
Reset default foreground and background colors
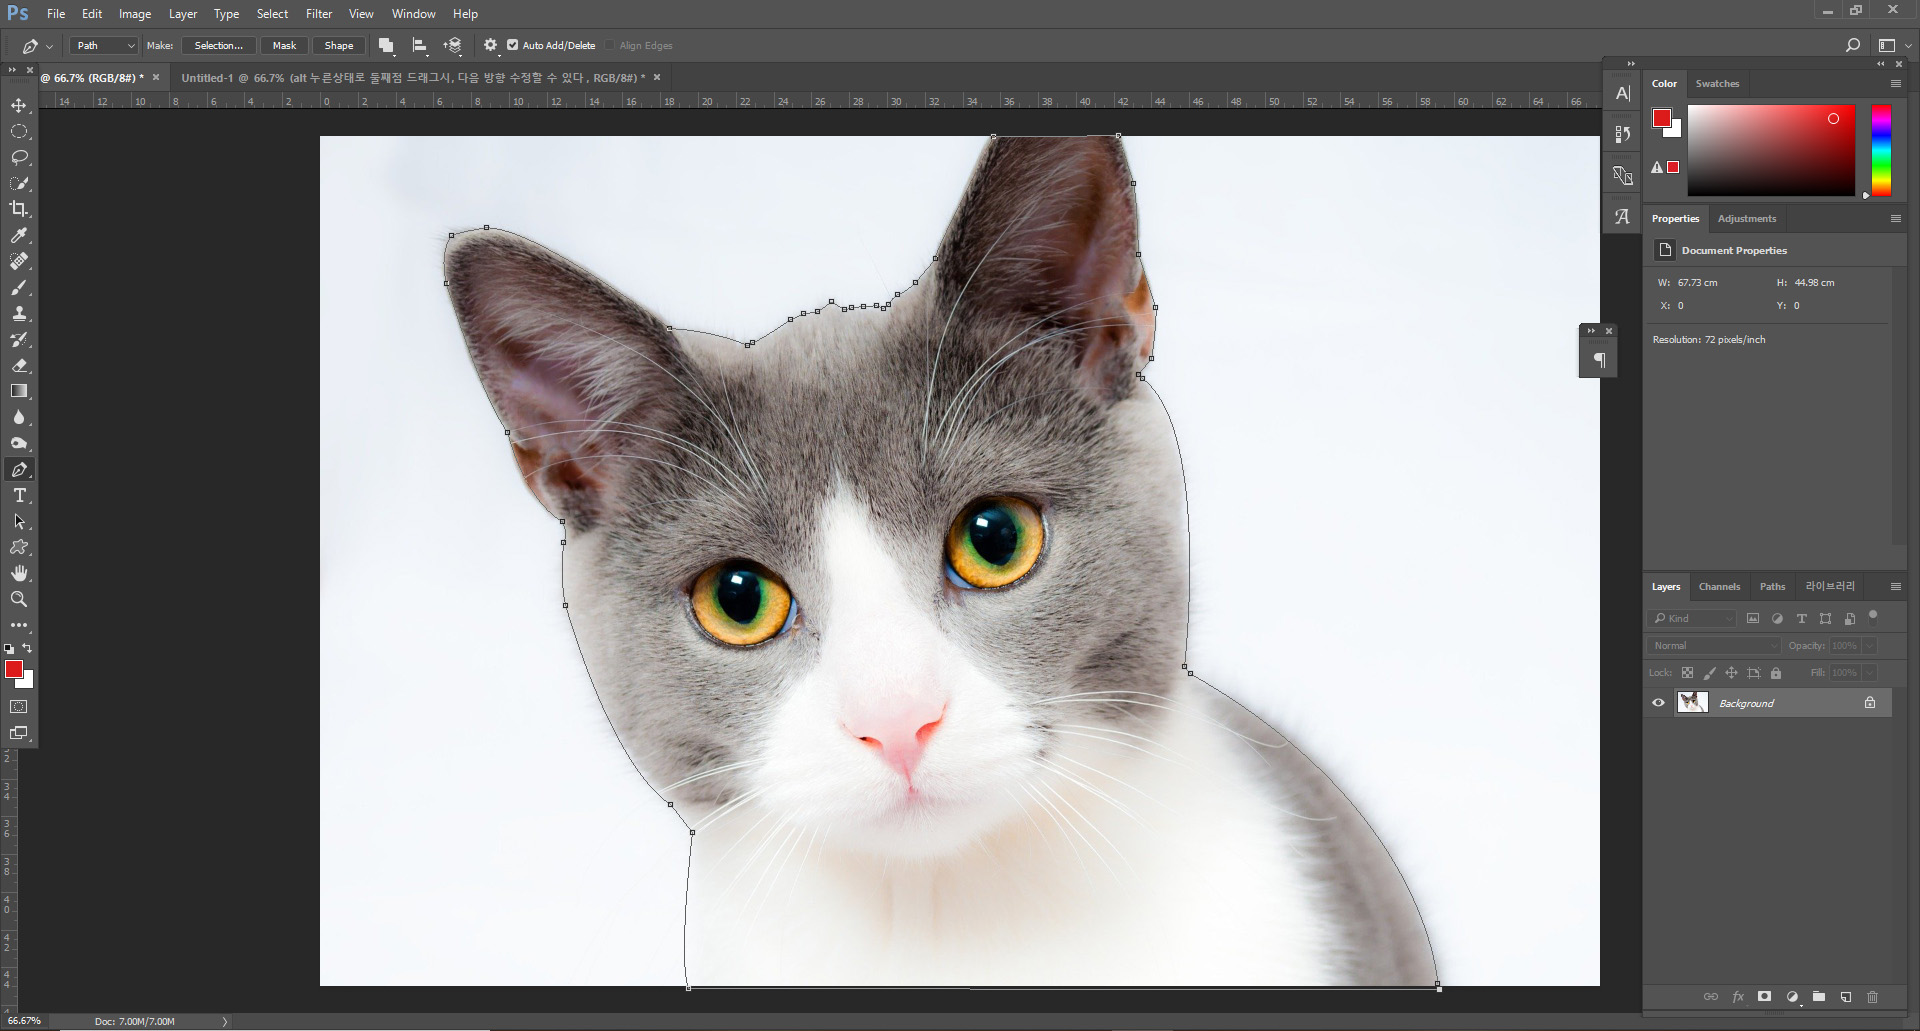pyautogui.click(x=9, y=649)
